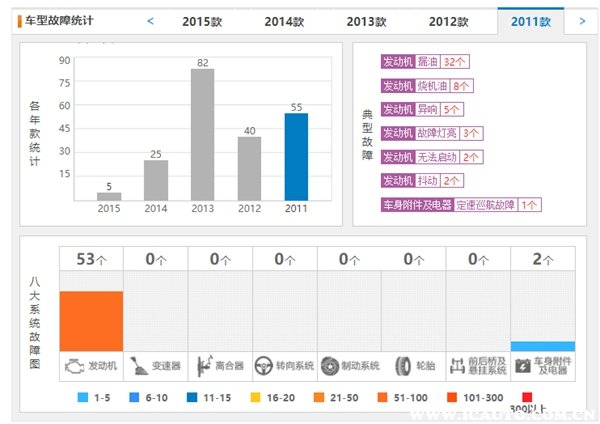Show later model years with the right arrow
This screenshot has width=600, height=424.
582,21
